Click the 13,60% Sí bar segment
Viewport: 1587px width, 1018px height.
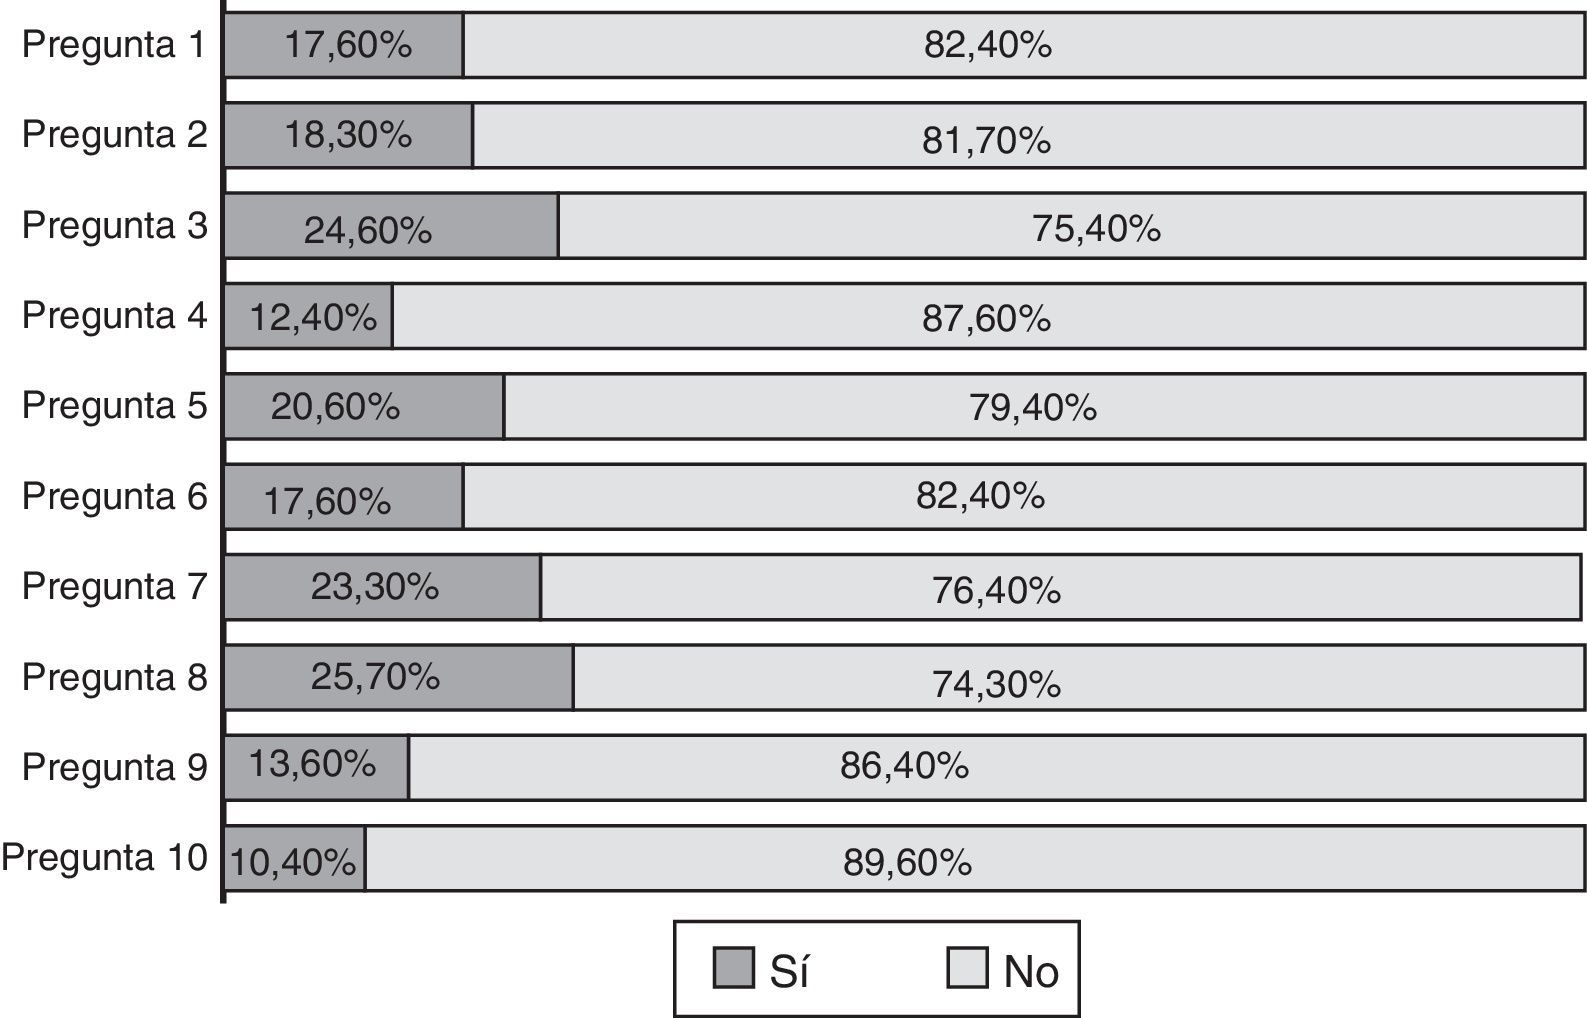(x=316, y=767)
